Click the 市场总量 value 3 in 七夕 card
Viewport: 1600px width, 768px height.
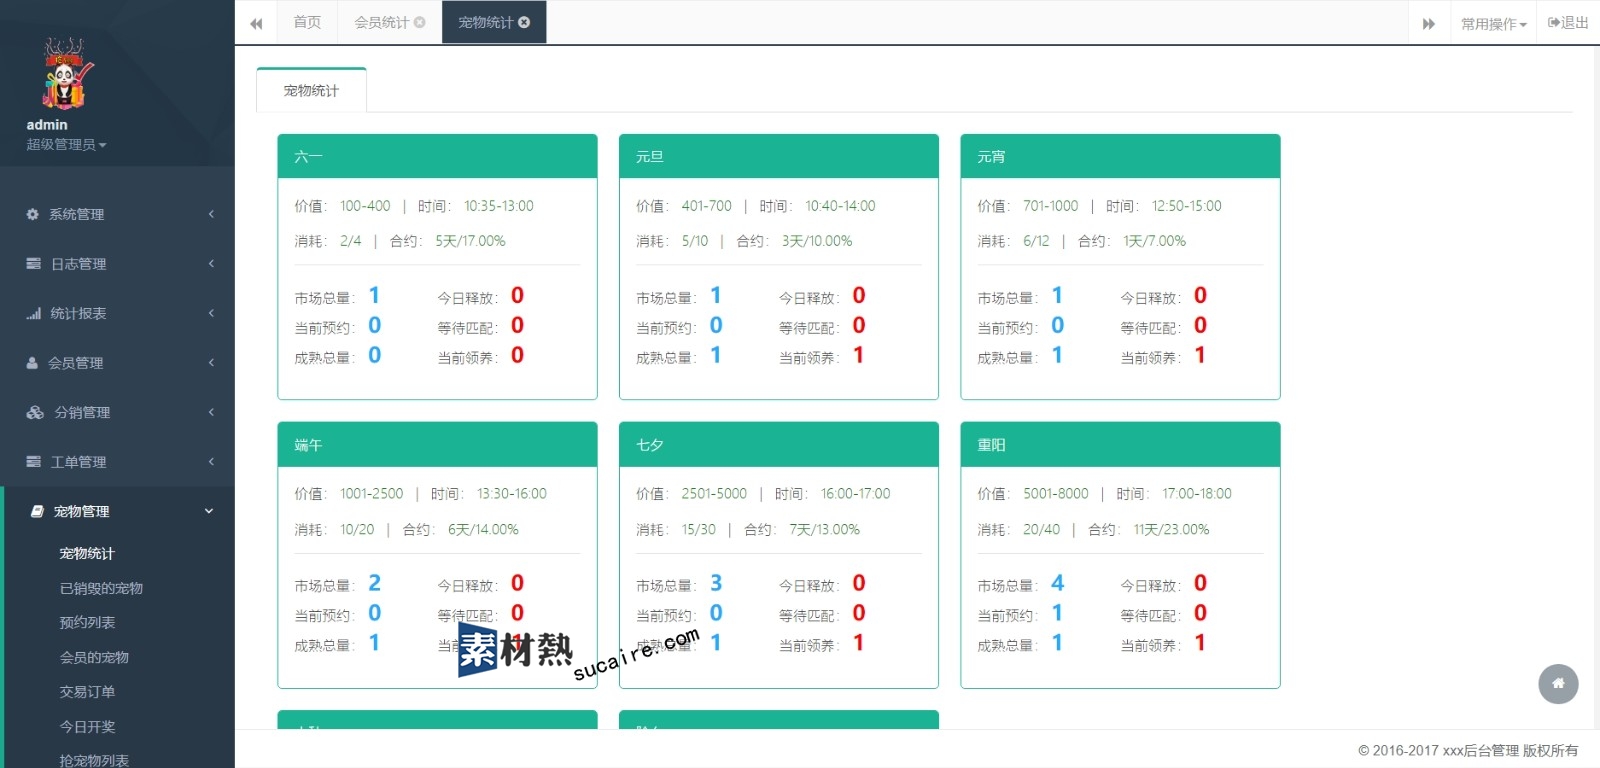tap(716, 583)
